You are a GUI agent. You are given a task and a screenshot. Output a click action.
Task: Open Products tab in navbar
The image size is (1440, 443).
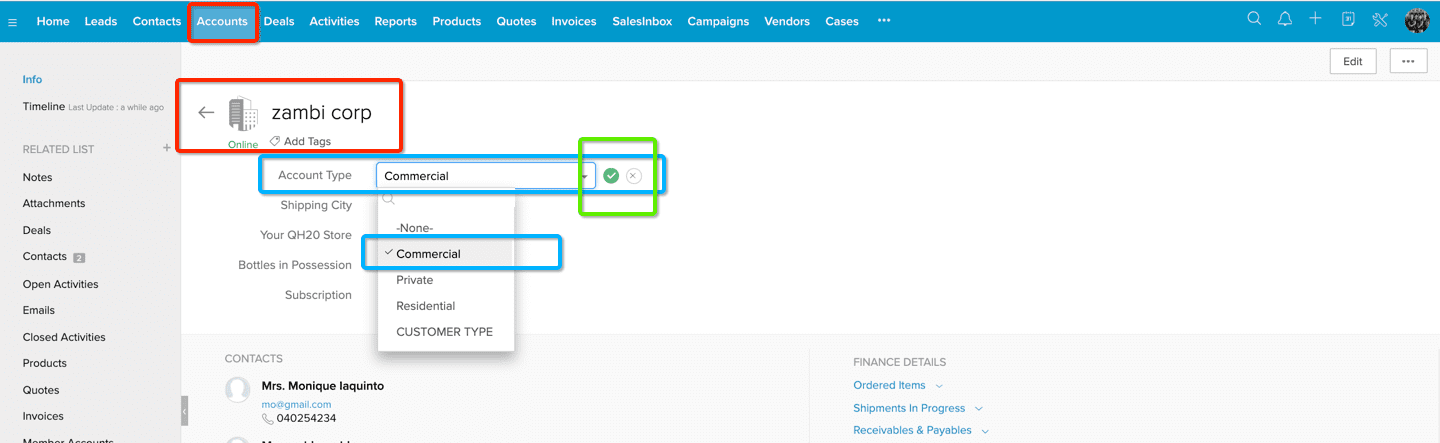[457, 21]
